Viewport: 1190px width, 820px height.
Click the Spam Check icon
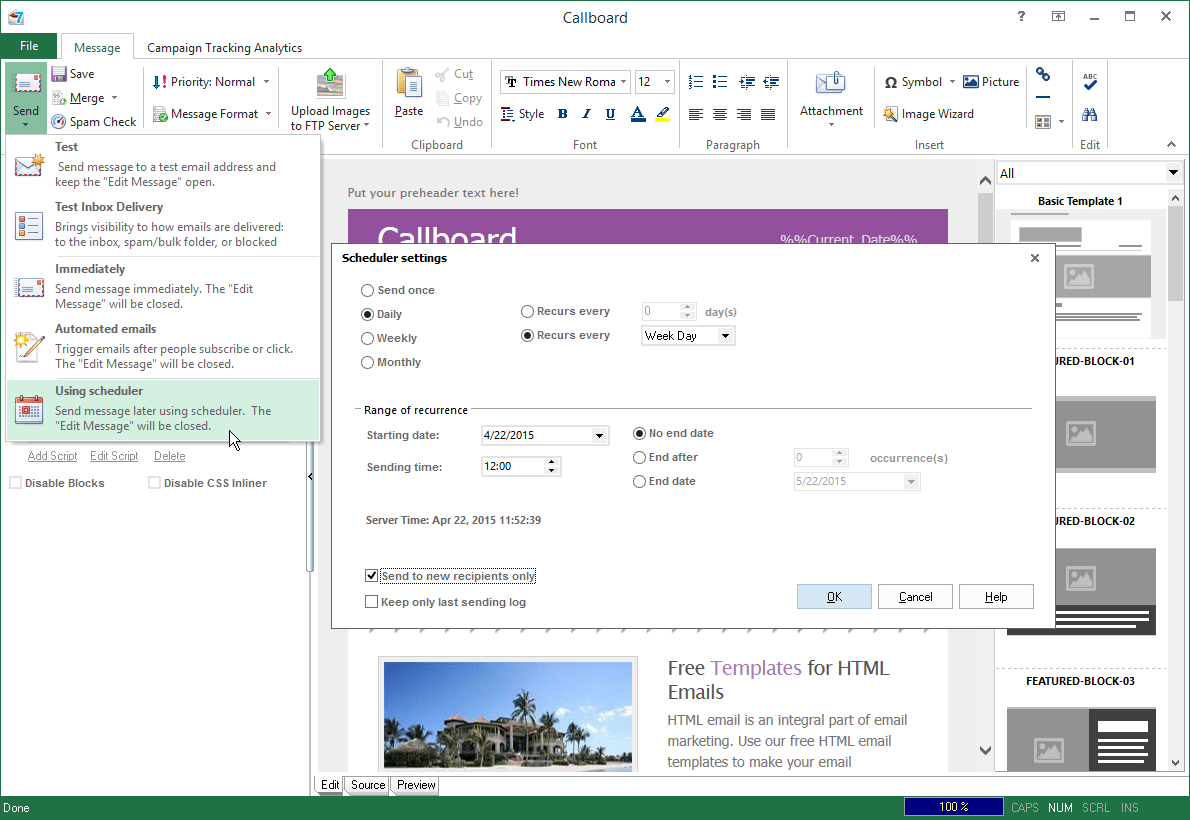59,122
